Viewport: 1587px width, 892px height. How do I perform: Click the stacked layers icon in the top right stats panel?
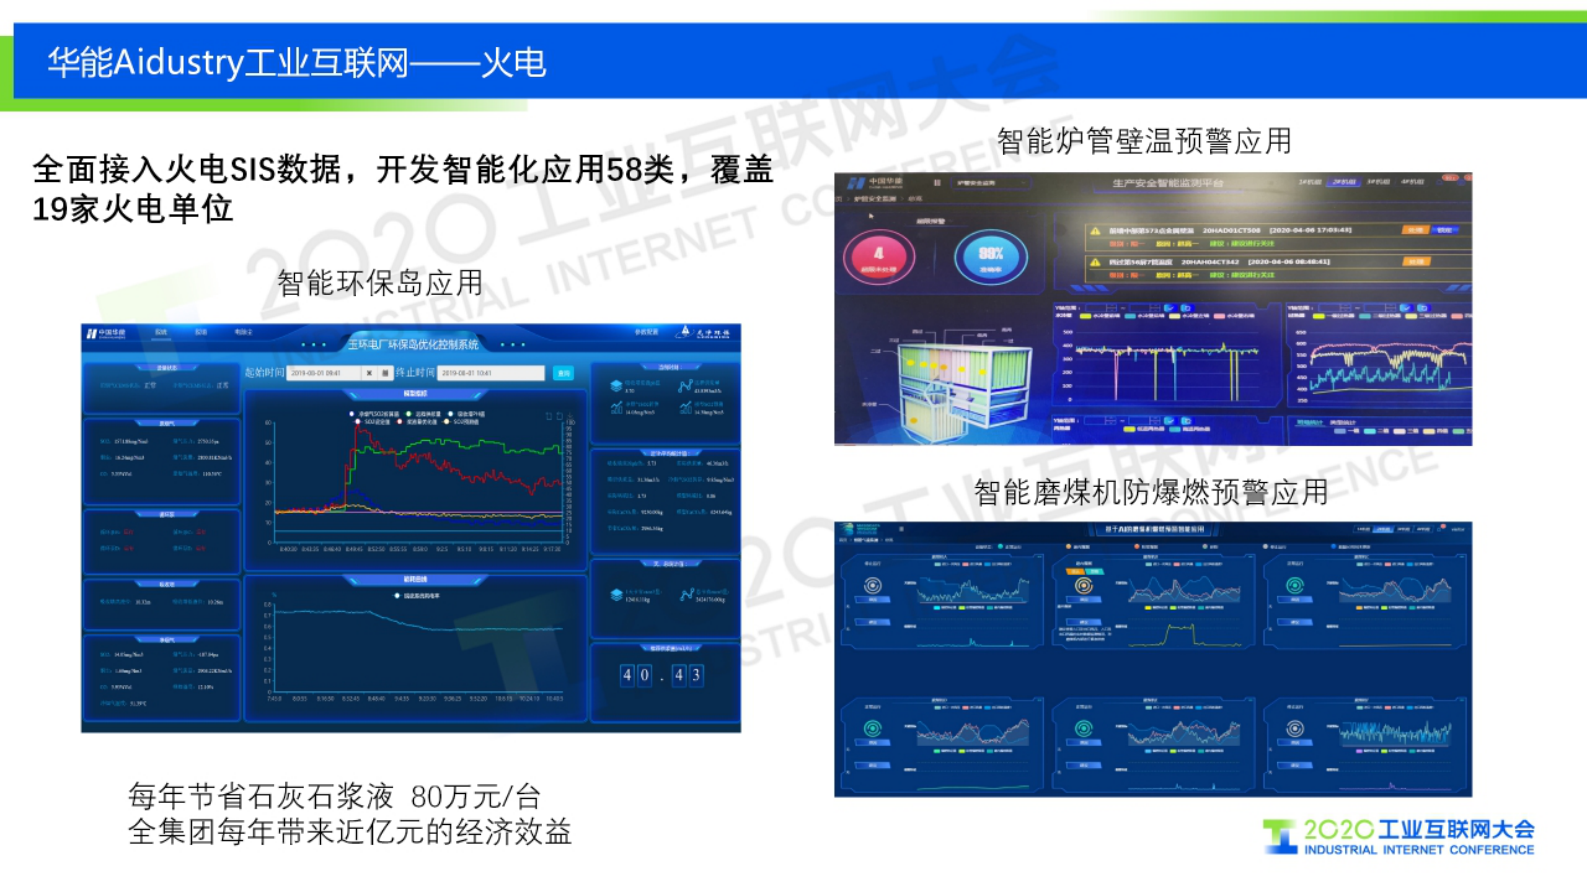616,386
